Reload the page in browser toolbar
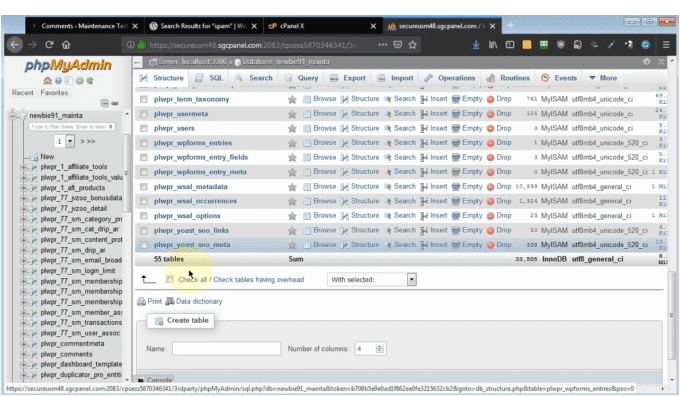Image resolution: width=680 pixels, height=396 pixels. [x=49, y=45]
